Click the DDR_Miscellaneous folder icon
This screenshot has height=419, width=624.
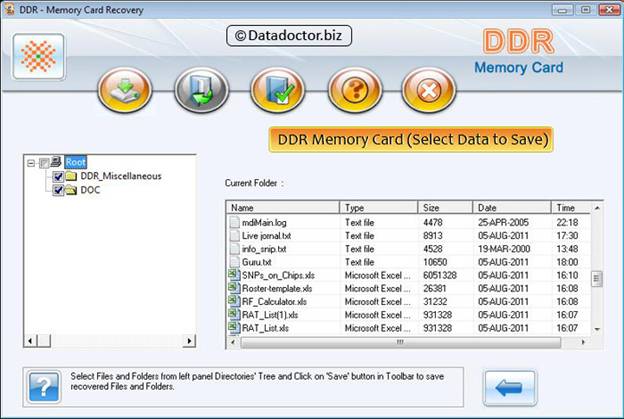[x=71, y=176]
